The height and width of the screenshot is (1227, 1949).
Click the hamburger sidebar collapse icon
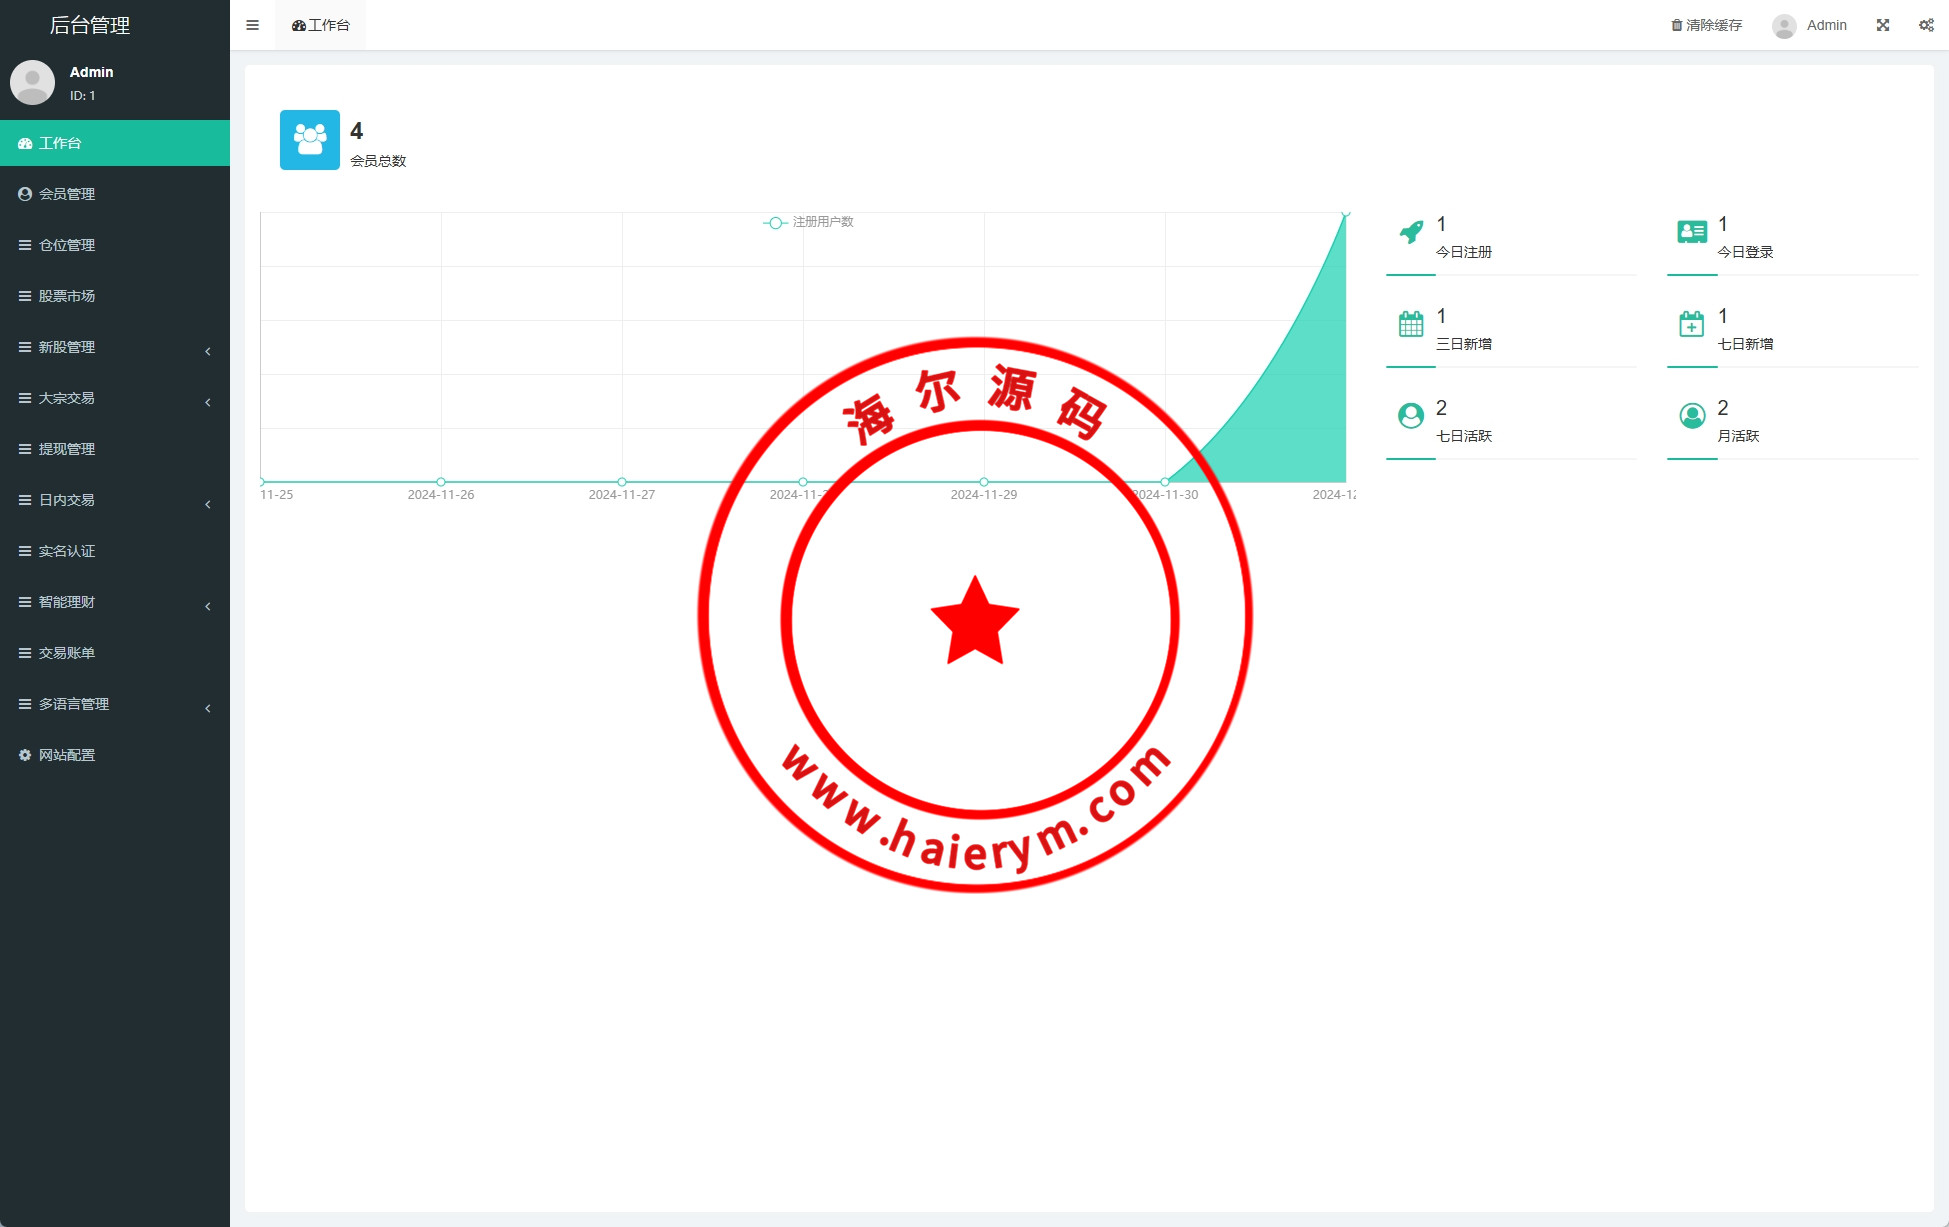pos(252,25)
